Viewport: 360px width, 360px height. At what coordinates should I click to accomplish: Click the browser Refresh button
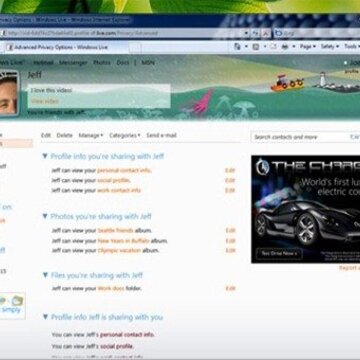point(256,33)
